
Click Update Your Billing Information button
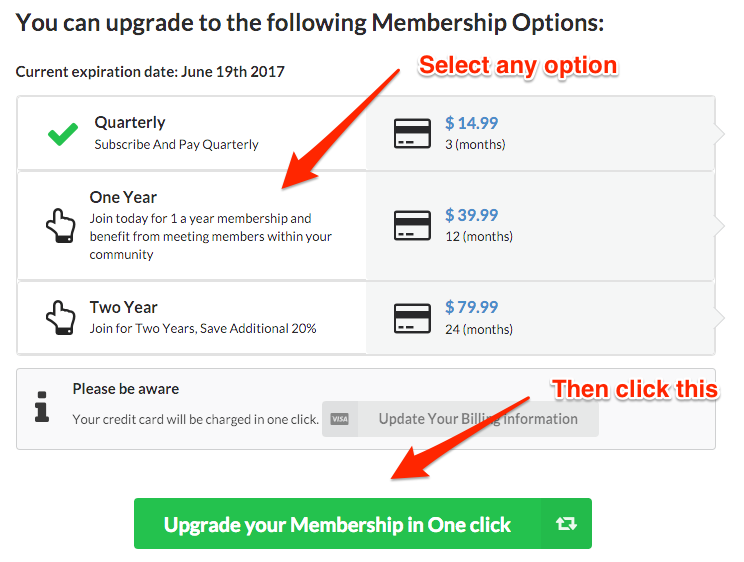[477, 419]
